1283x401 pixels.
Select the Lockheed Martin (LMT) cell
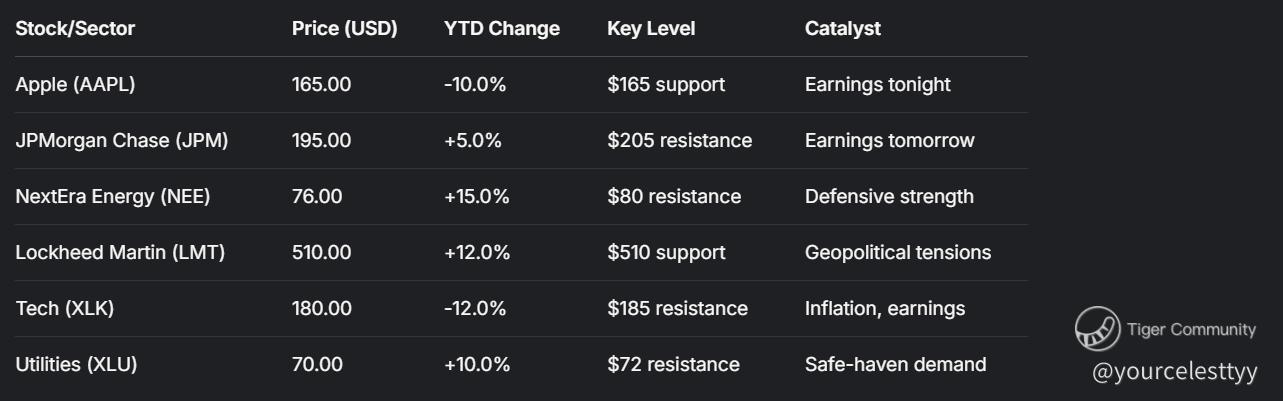pos(120,253)
